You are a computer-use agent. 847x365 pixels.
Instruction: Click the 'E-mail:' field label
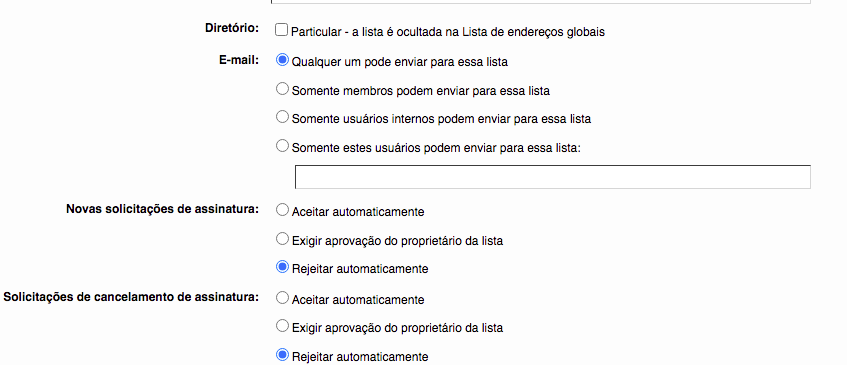(x=239, y=60)
